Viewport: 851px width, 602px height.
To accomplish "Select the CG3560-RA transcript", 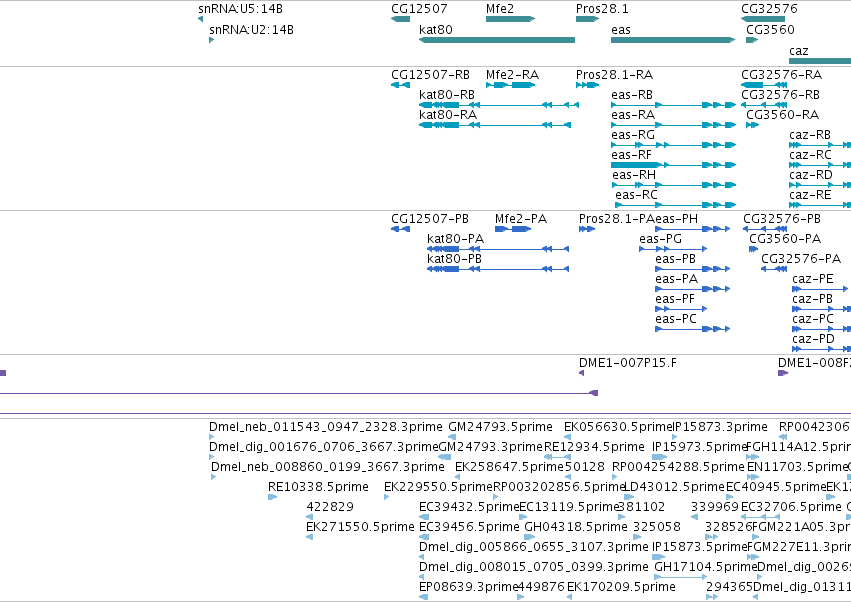I will click(x=752, y=125).
